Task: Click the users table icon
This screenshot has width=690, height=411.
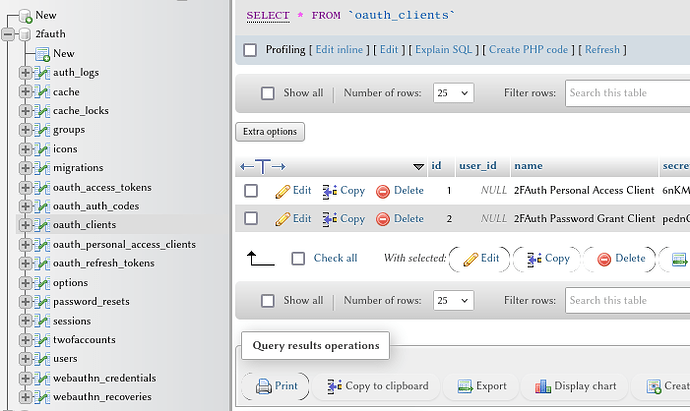Action: [42, 359]
